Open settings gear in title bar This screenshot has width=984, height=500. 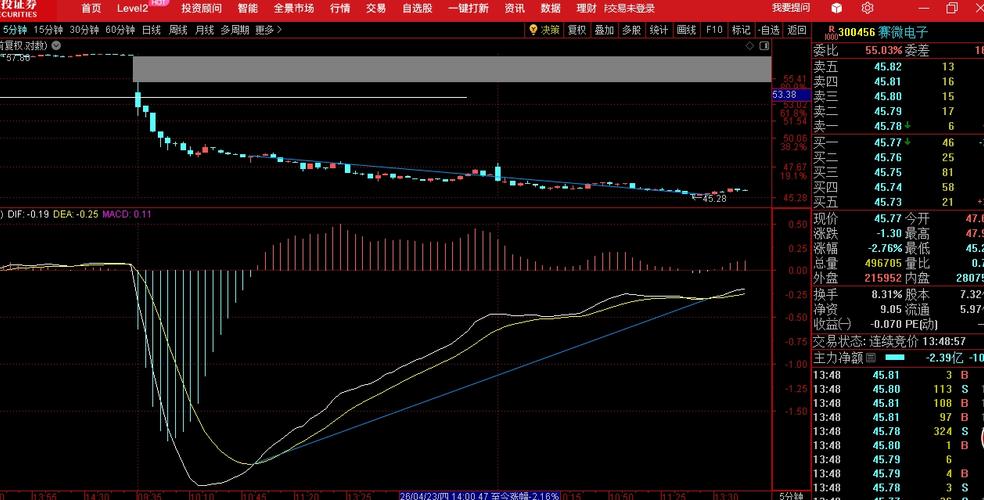[867, 8]
